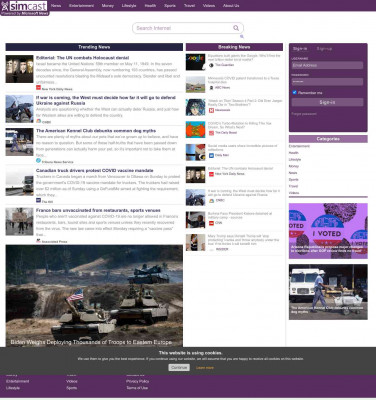The height and width of the screenshot is (400, 376).
Task: Click the small zoom icon below search box
Action: click(x=242, y=36)
